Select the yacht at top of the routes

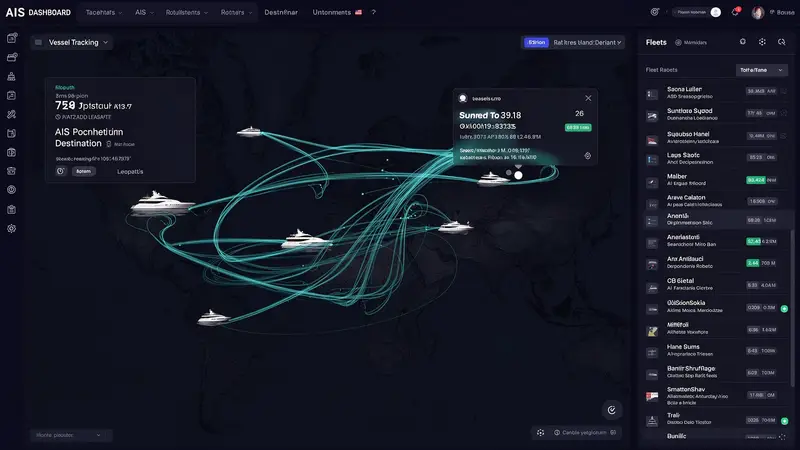click(x=249, y=132)
